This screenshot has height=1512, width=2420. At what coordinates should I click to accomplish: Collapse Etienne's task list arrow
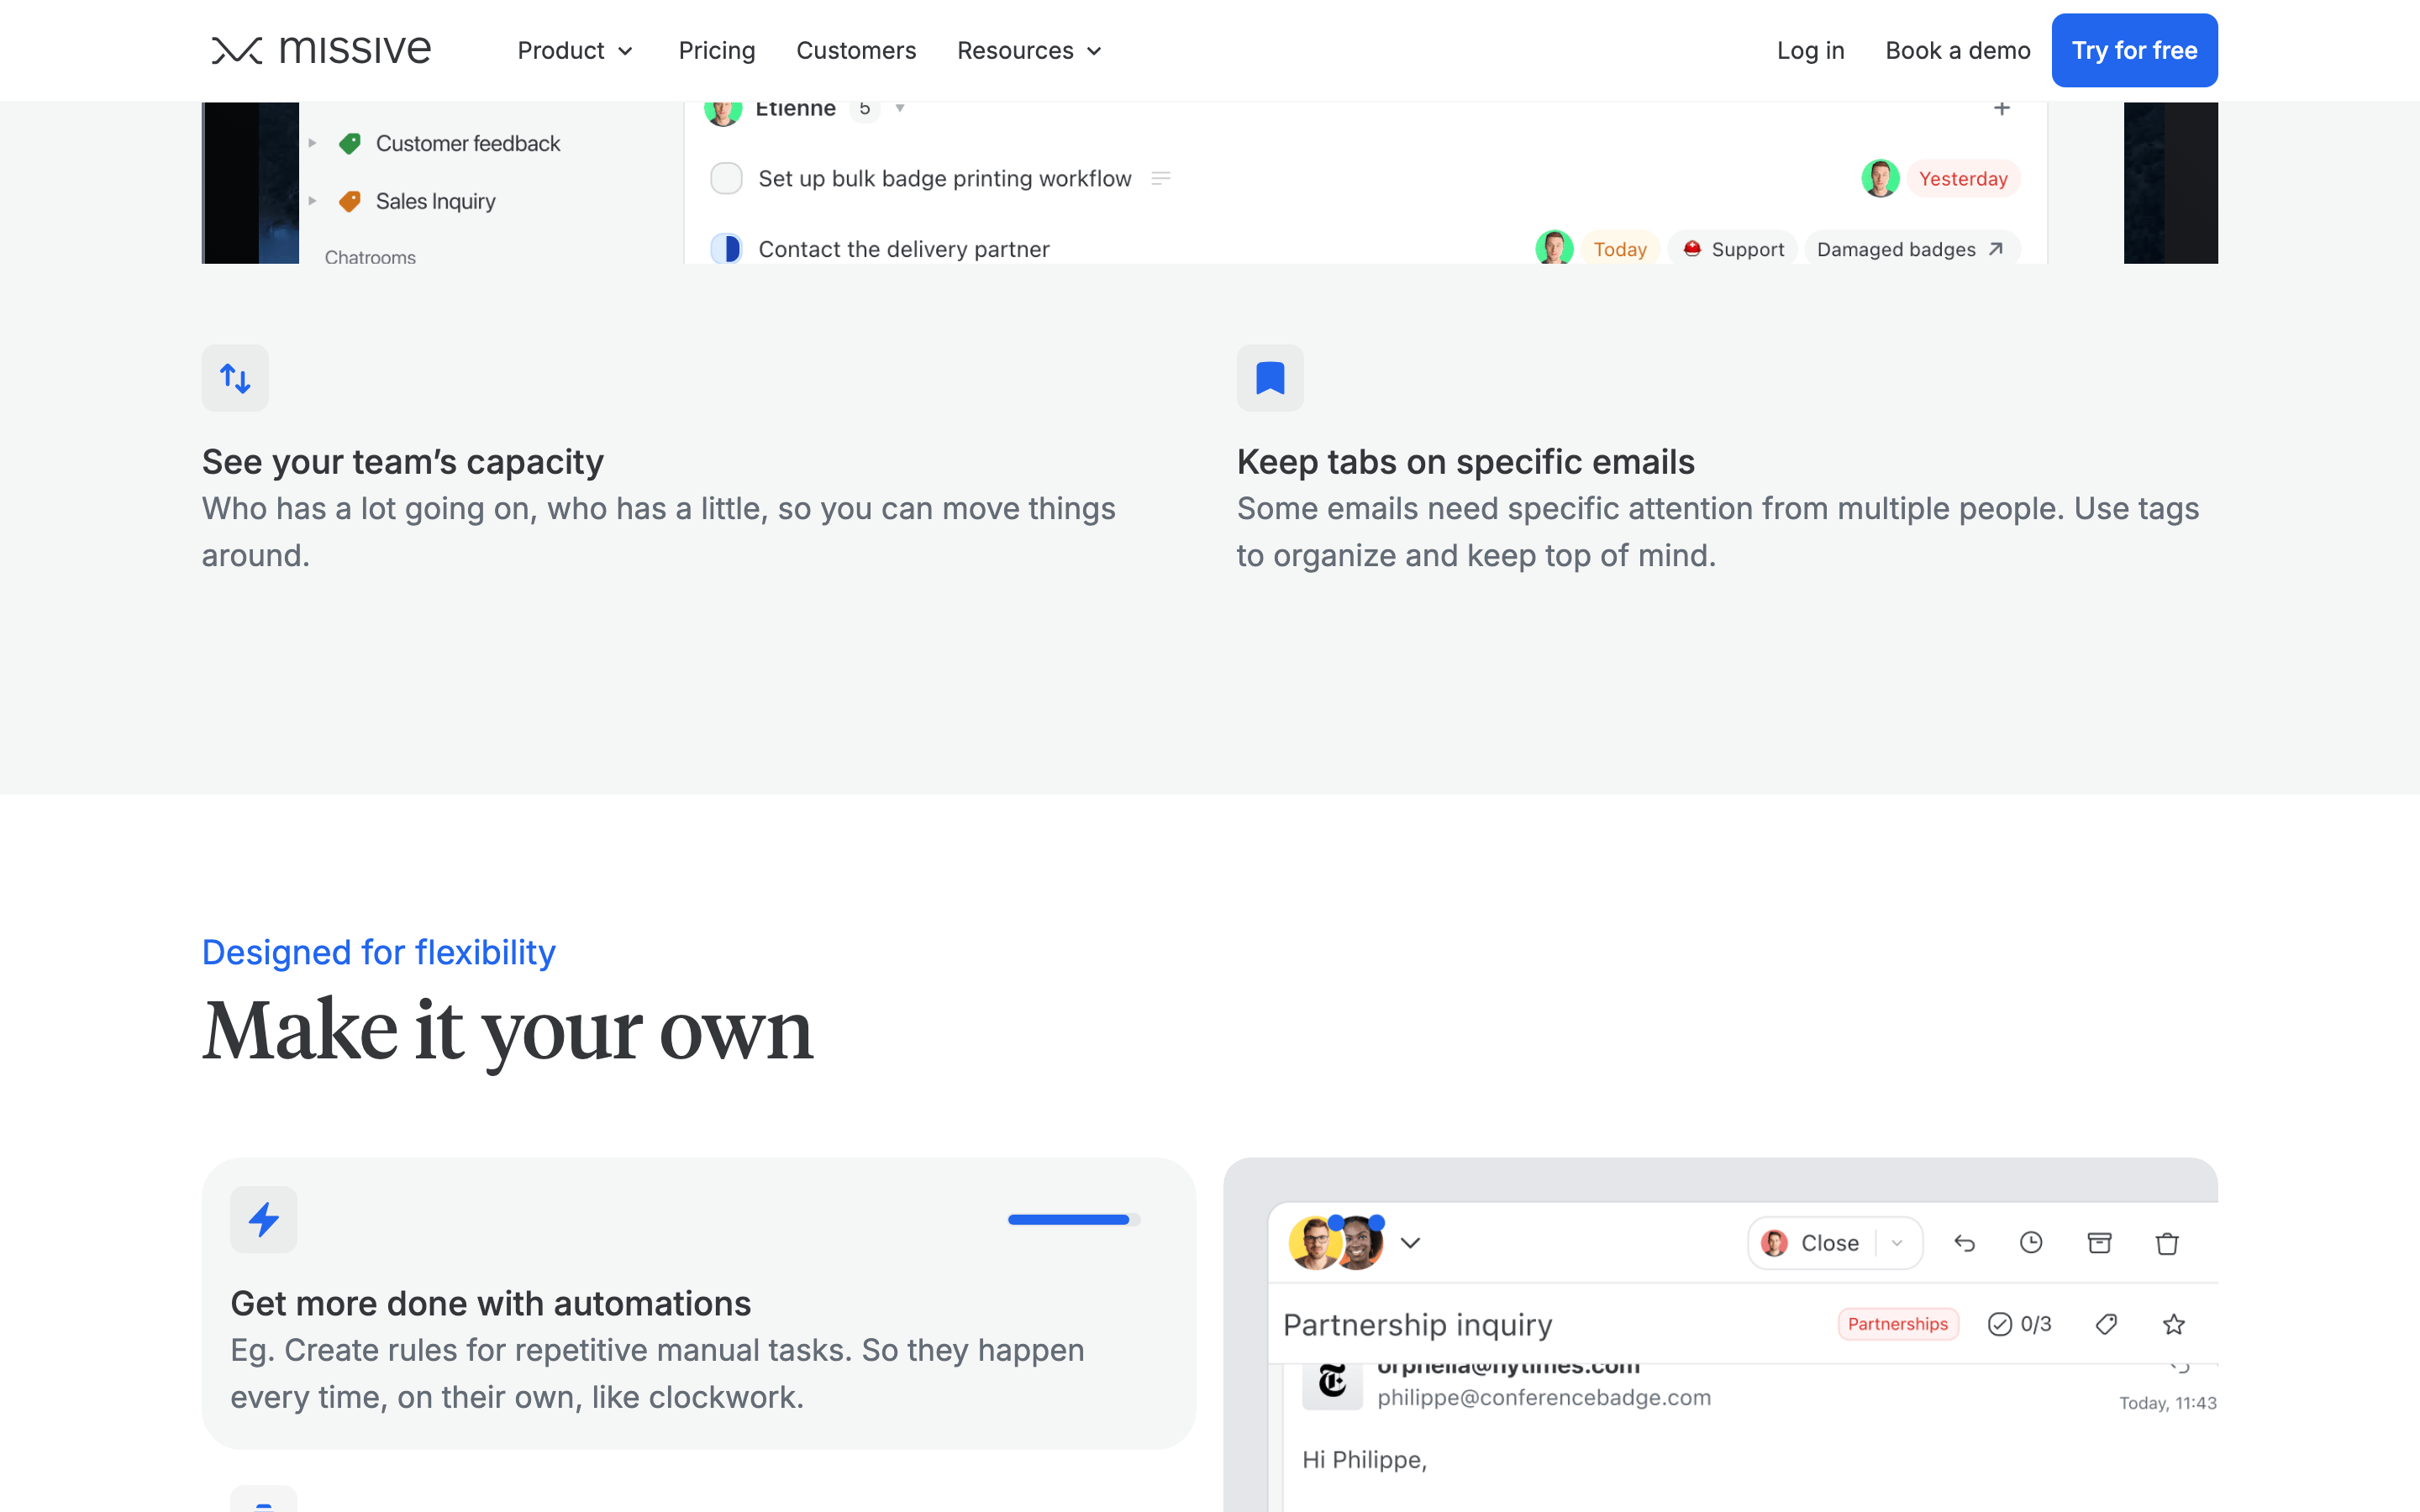click(x=900, y=108)
